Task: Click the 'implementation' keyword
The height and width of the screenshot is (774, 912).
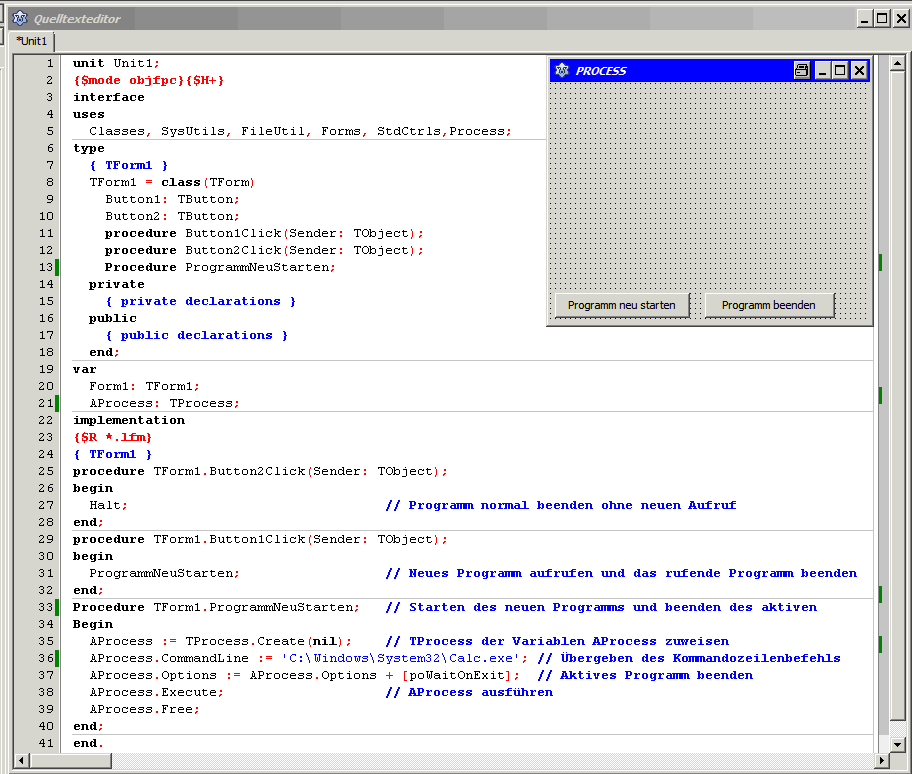Action: click(x=129, y=420)
